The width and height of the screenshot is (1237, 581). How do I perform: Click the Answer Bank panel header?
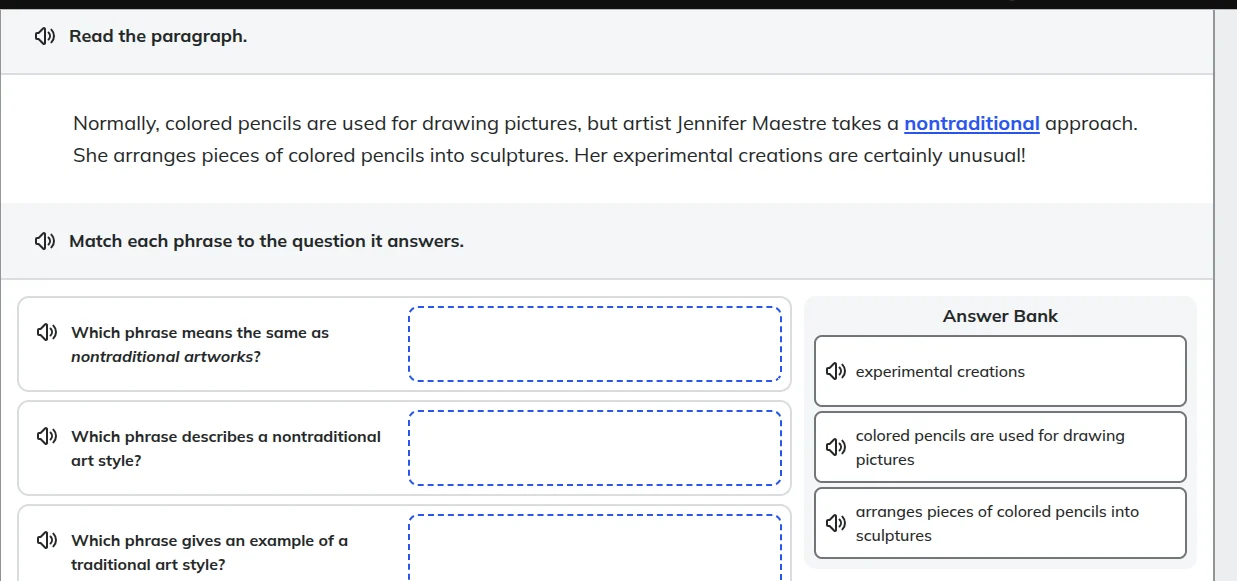point(1000,315)
